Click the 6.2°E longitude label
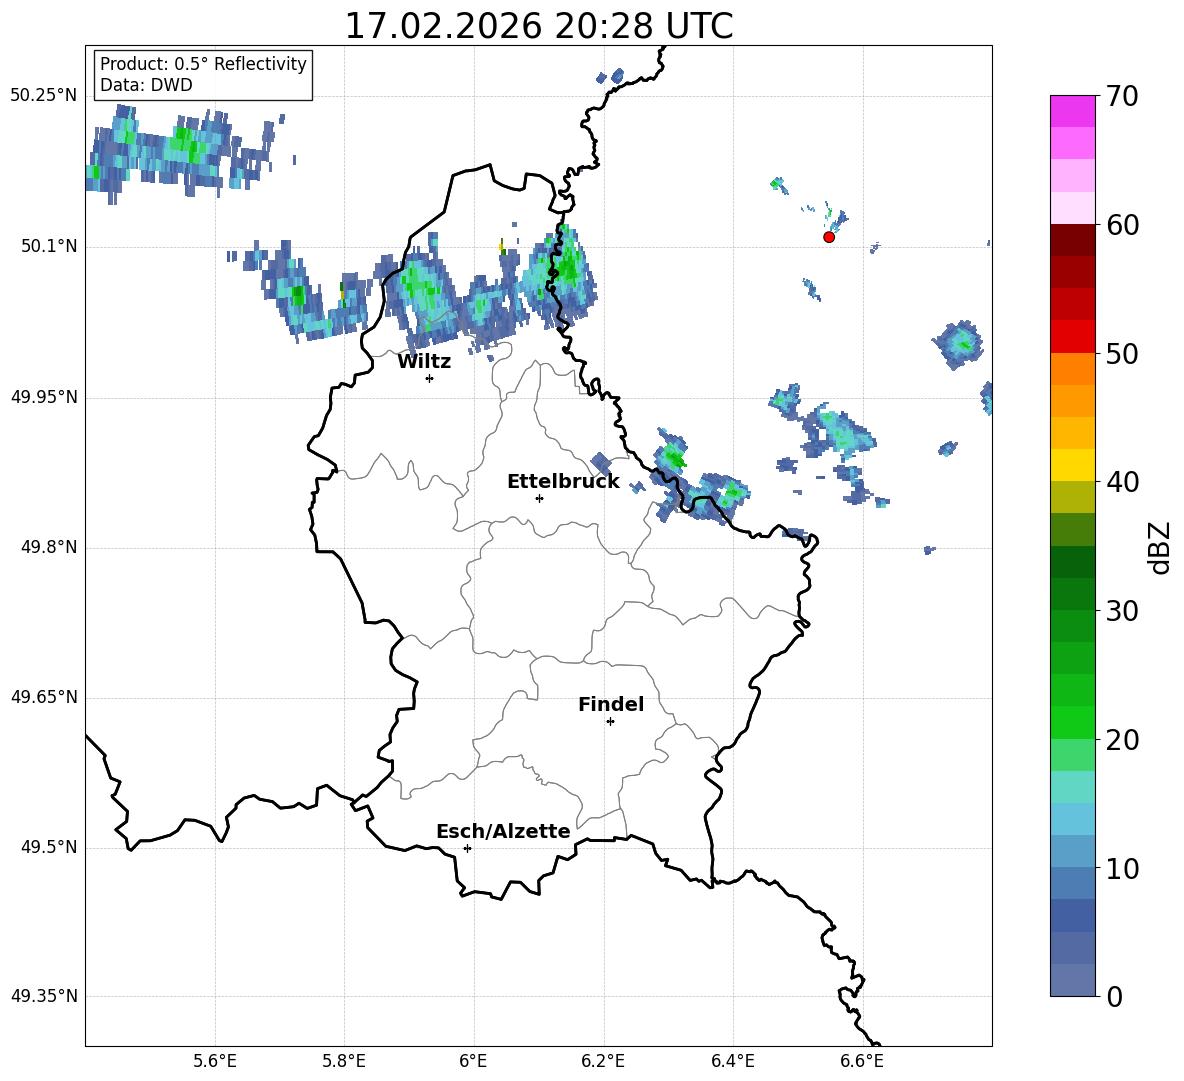 603,1061
